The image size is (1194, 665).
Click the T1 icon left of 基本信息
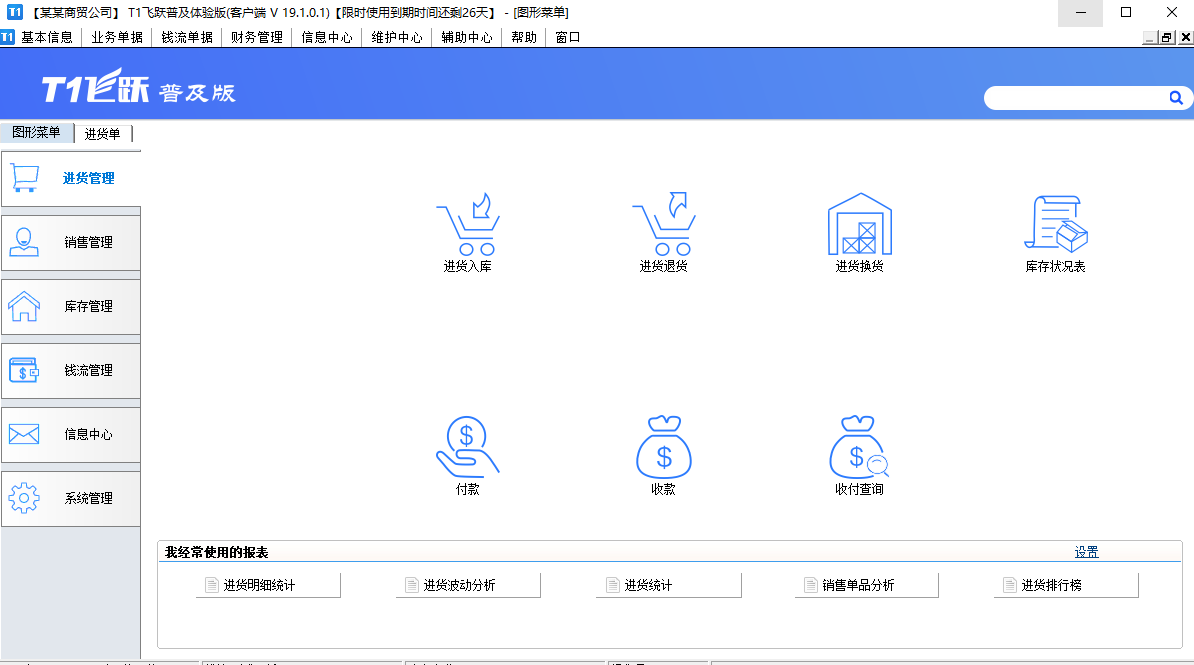pos(8,37)
